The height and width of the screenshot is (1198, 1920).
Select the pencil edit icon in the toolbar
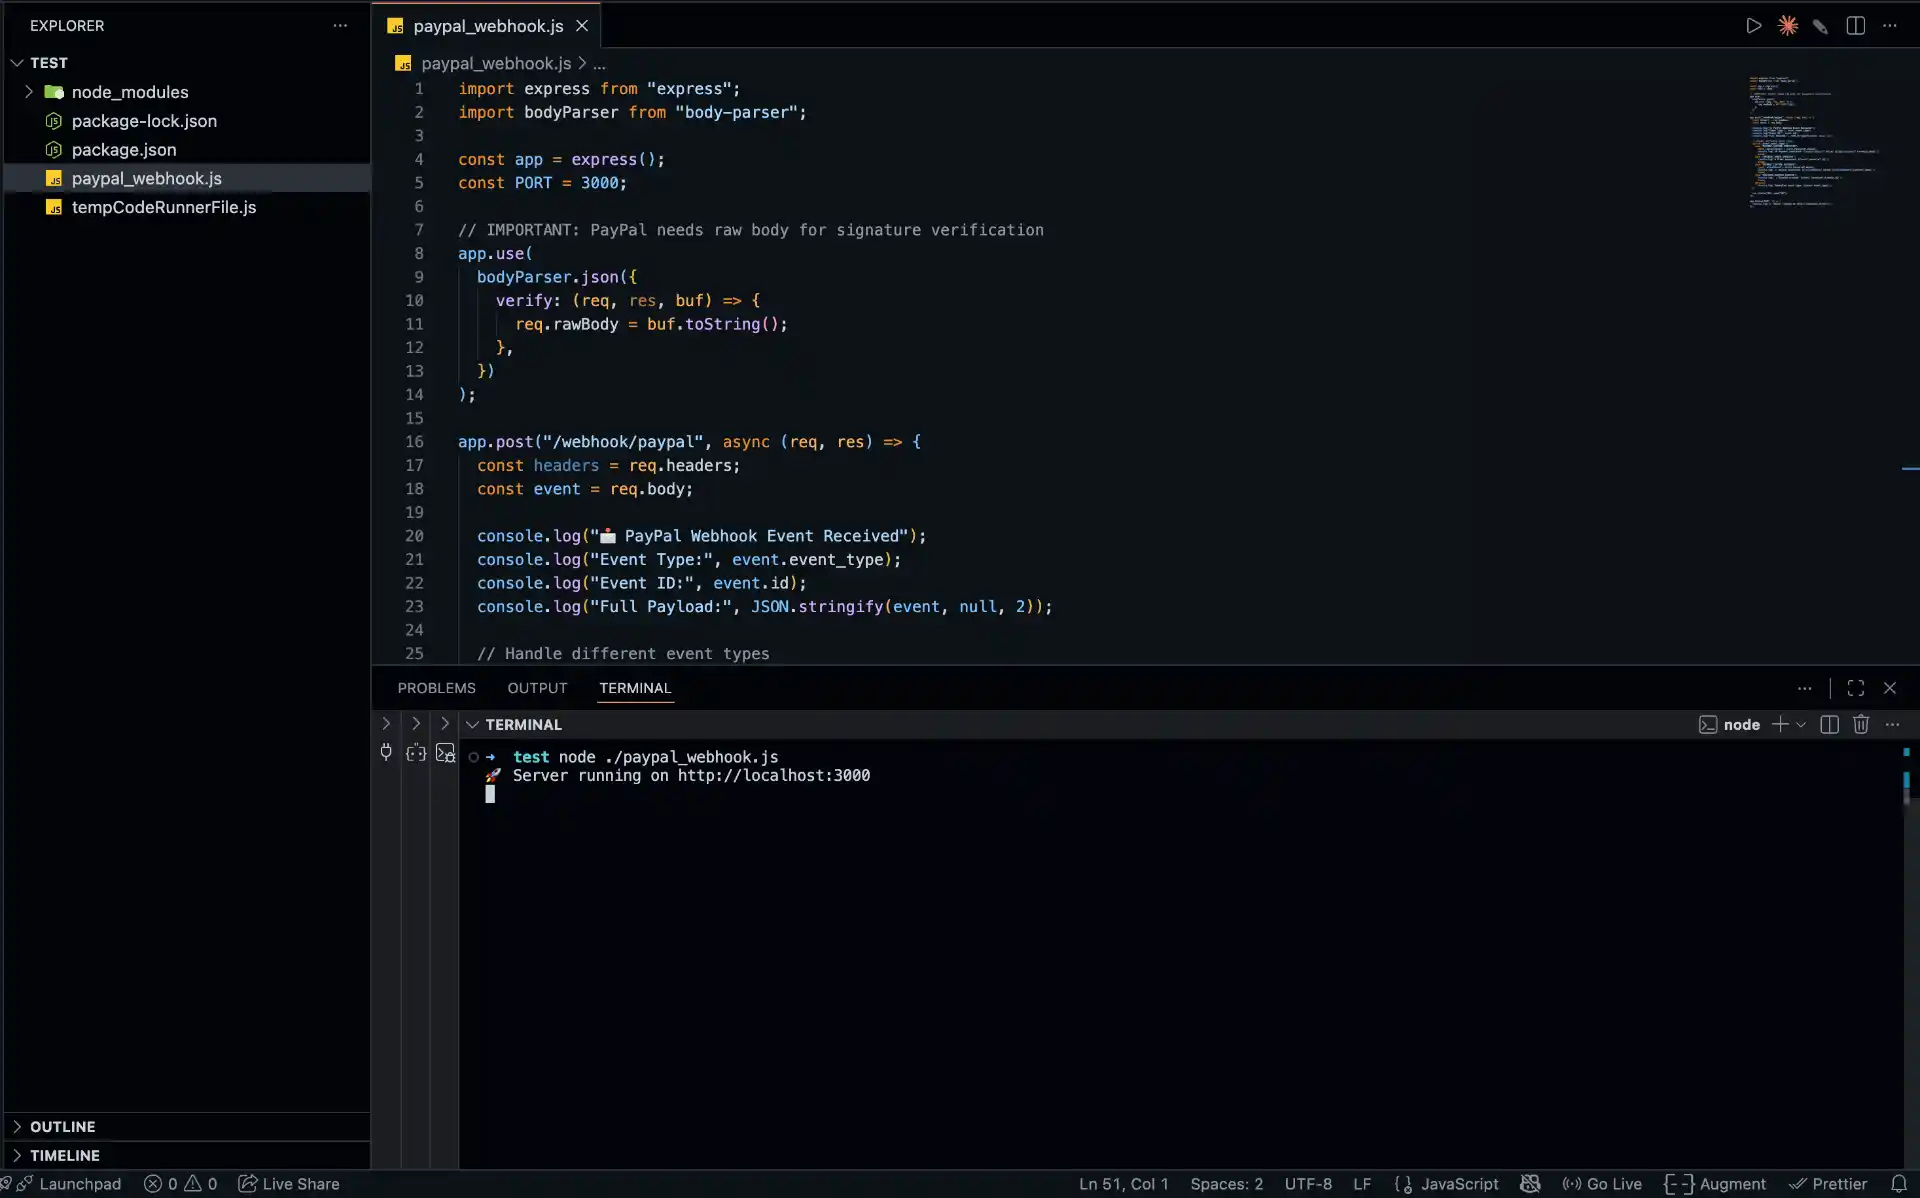coord(1821,25)
